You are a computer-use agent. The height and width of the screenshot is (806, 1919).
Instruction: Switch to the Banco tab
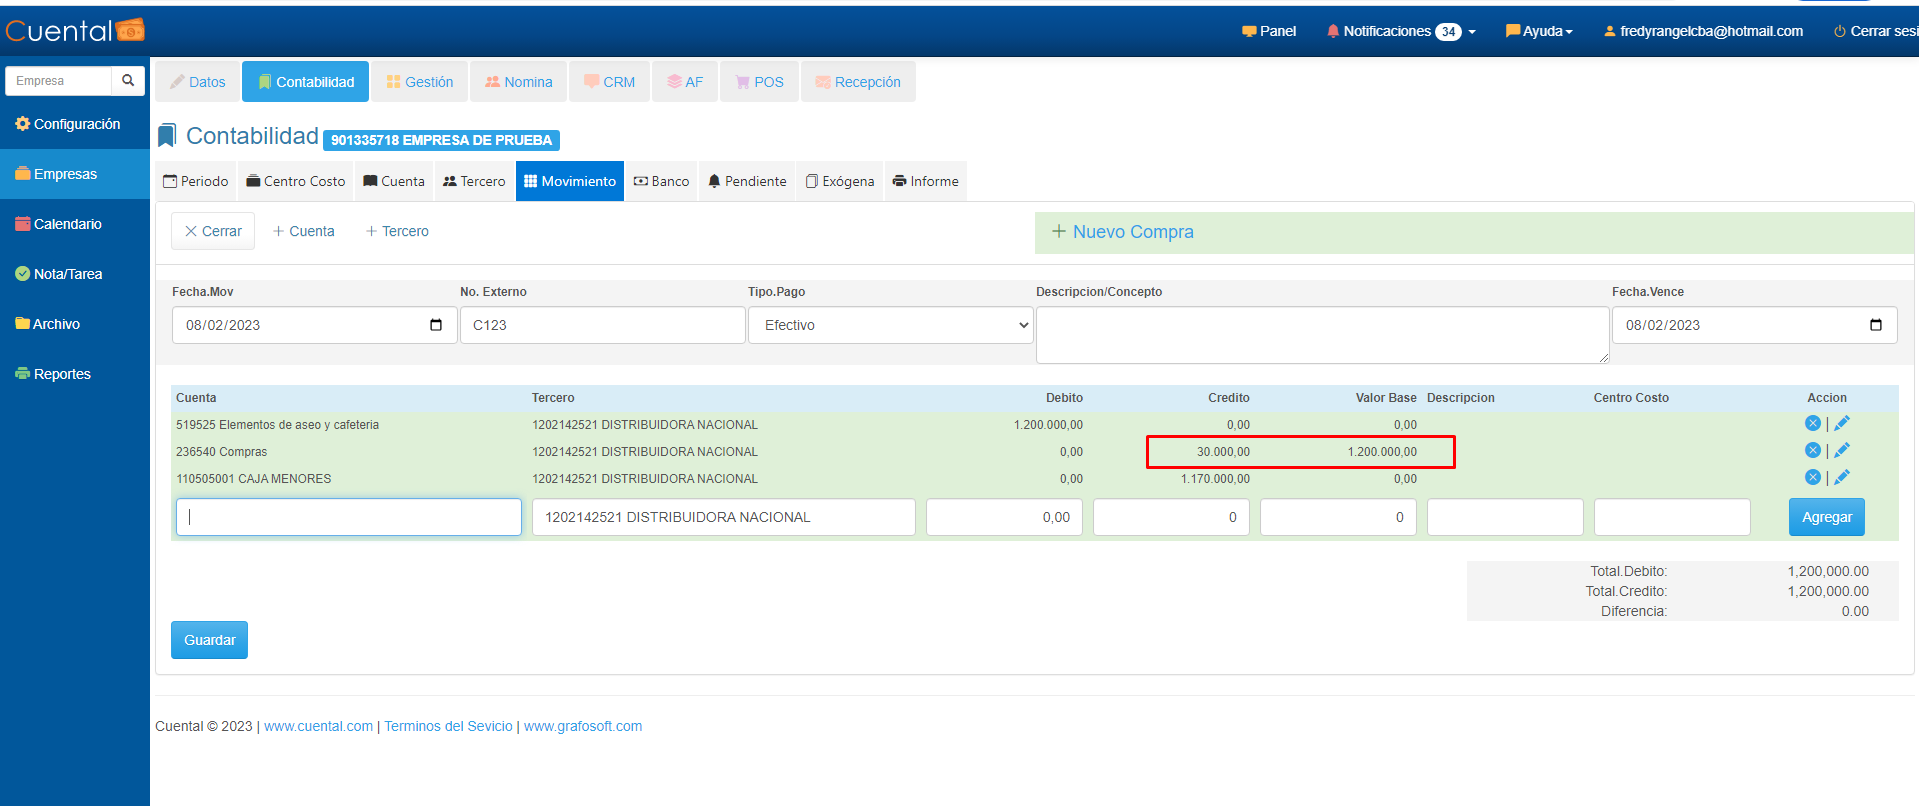(661, 181)
